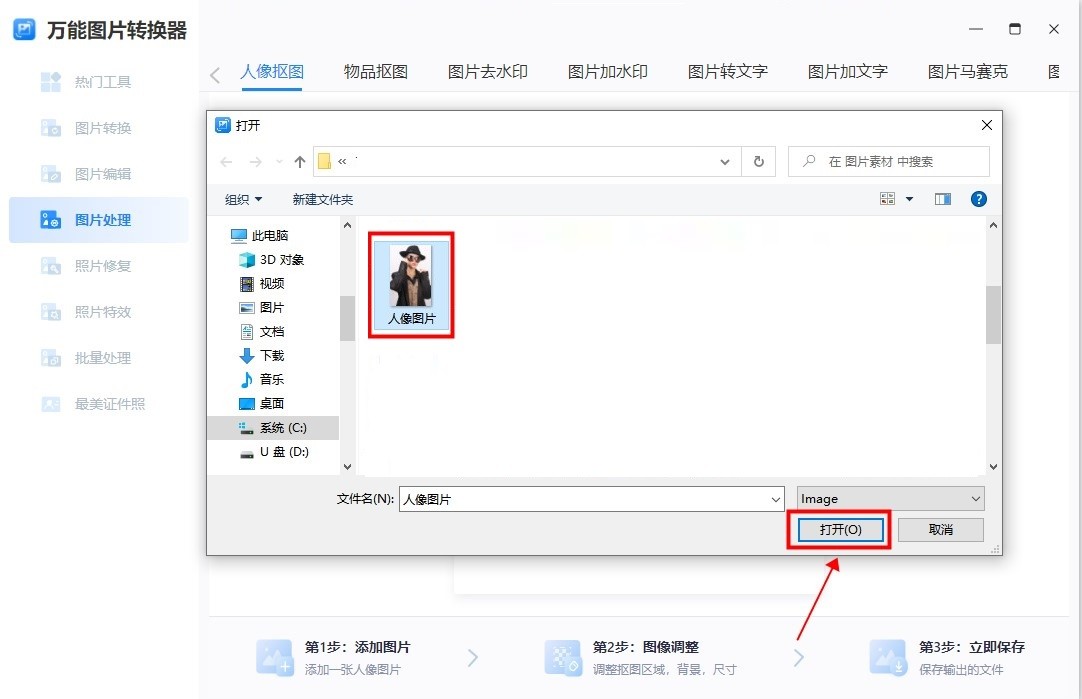This screenshot has width=1082, height=699.
Task: Create a folder via 新建文件夹
Action: (322, 198)
